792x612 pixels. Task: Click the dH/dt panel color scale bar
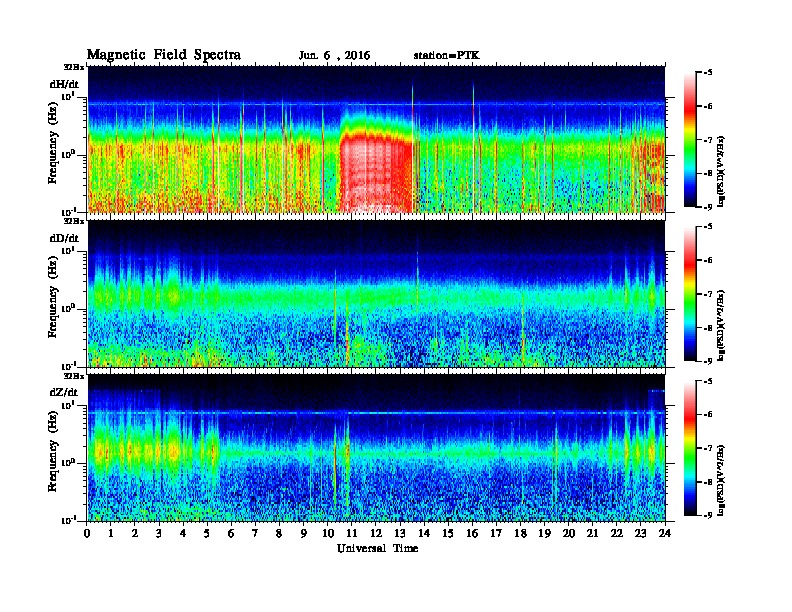point(690,140)
